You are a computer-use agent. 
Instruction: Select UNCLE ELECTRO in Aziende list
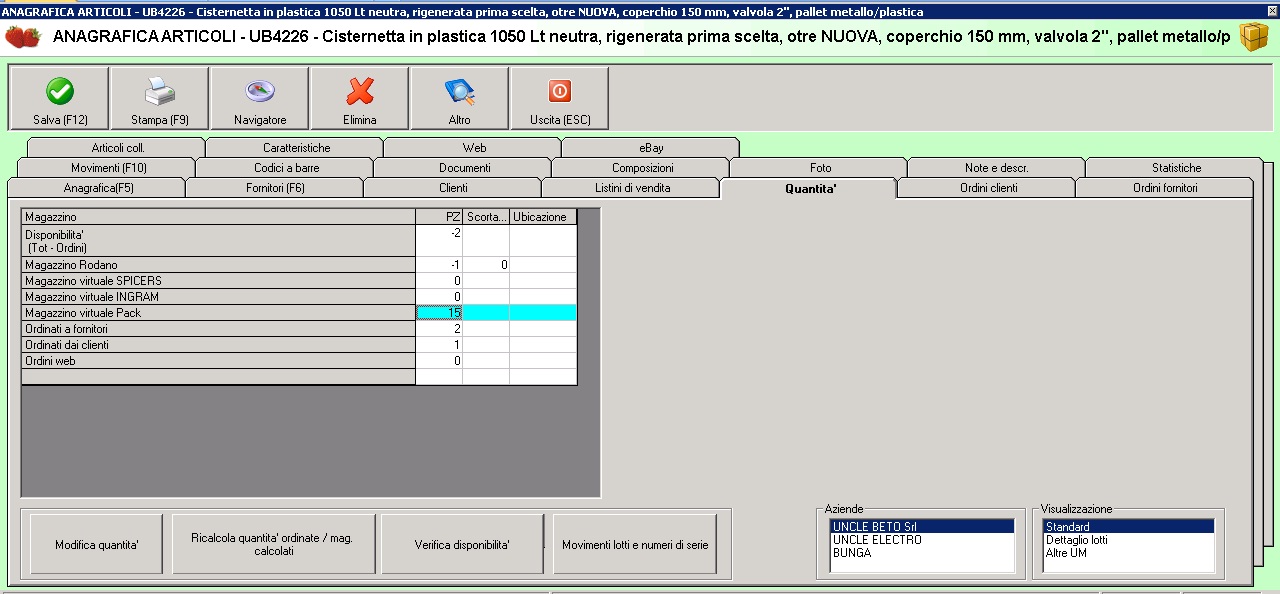click(922, 540)
